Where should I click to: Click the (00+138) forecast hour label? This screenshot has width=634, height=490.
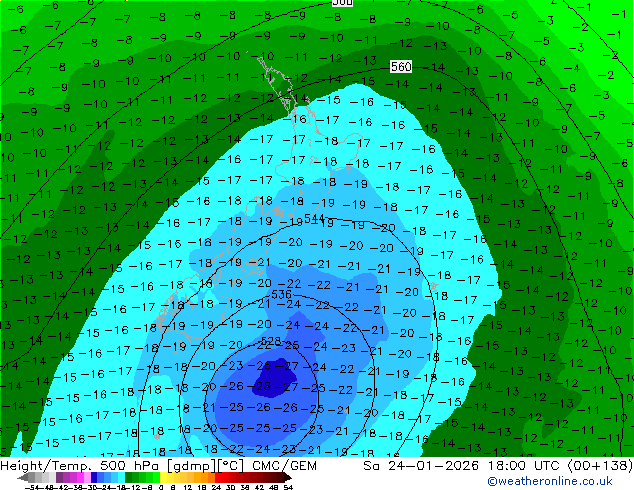click(600, 466)
